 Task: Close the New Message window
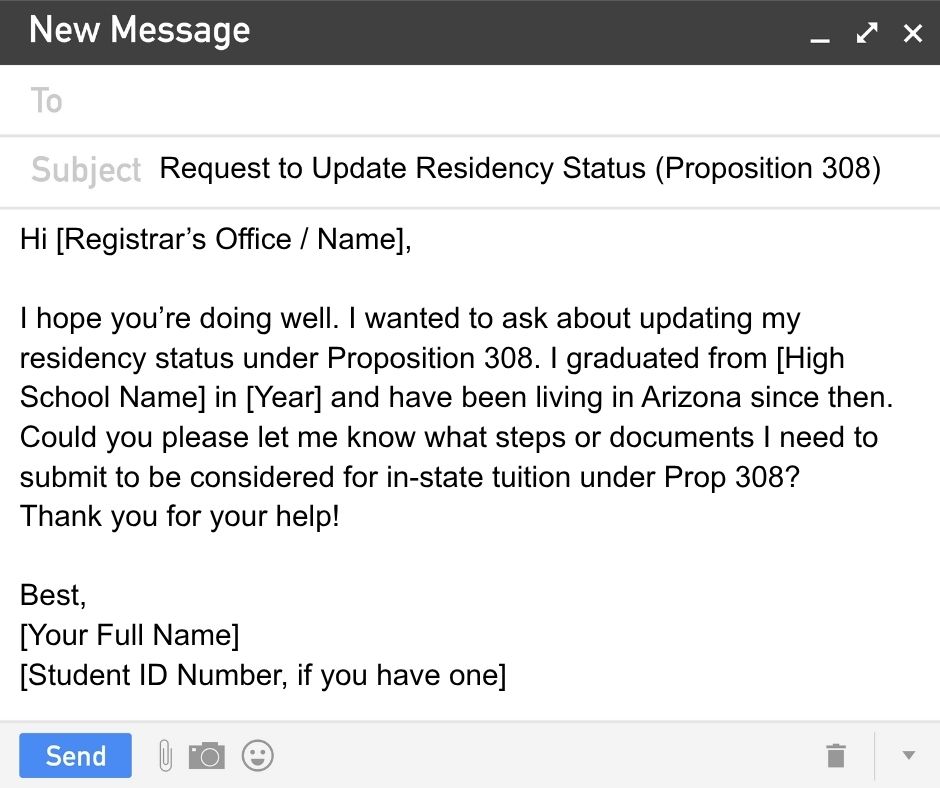[912, 33]
